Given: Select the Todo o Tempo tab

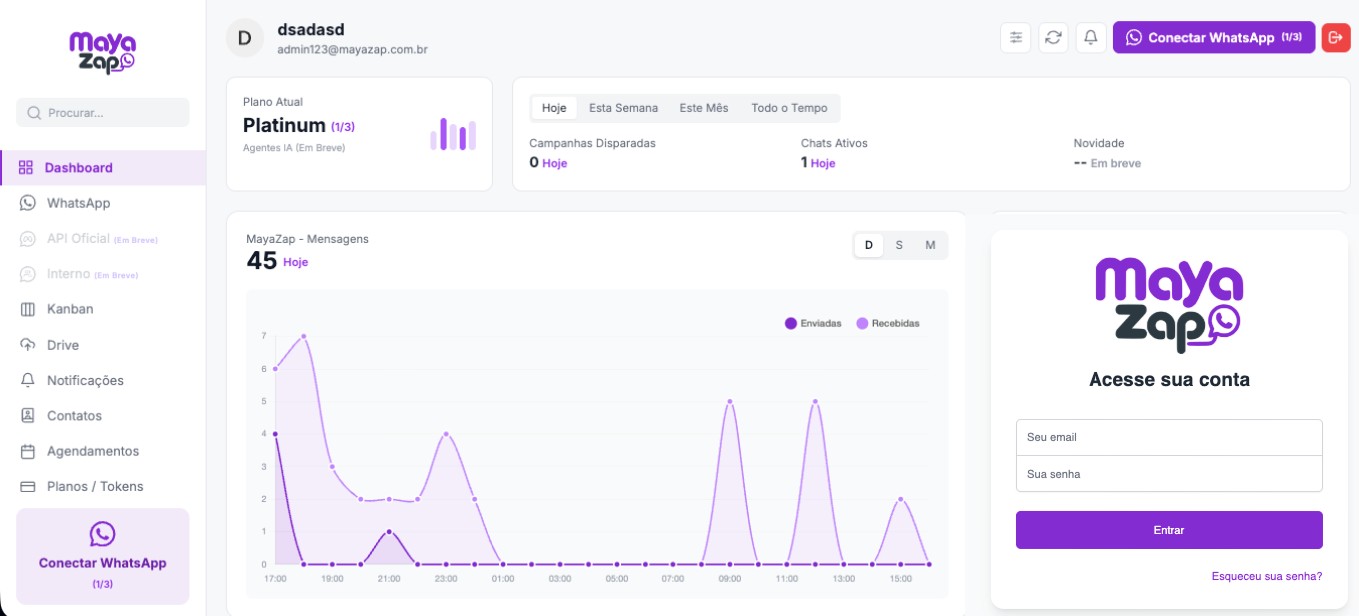Looking at the screenshot, I should tap(789, 108).
